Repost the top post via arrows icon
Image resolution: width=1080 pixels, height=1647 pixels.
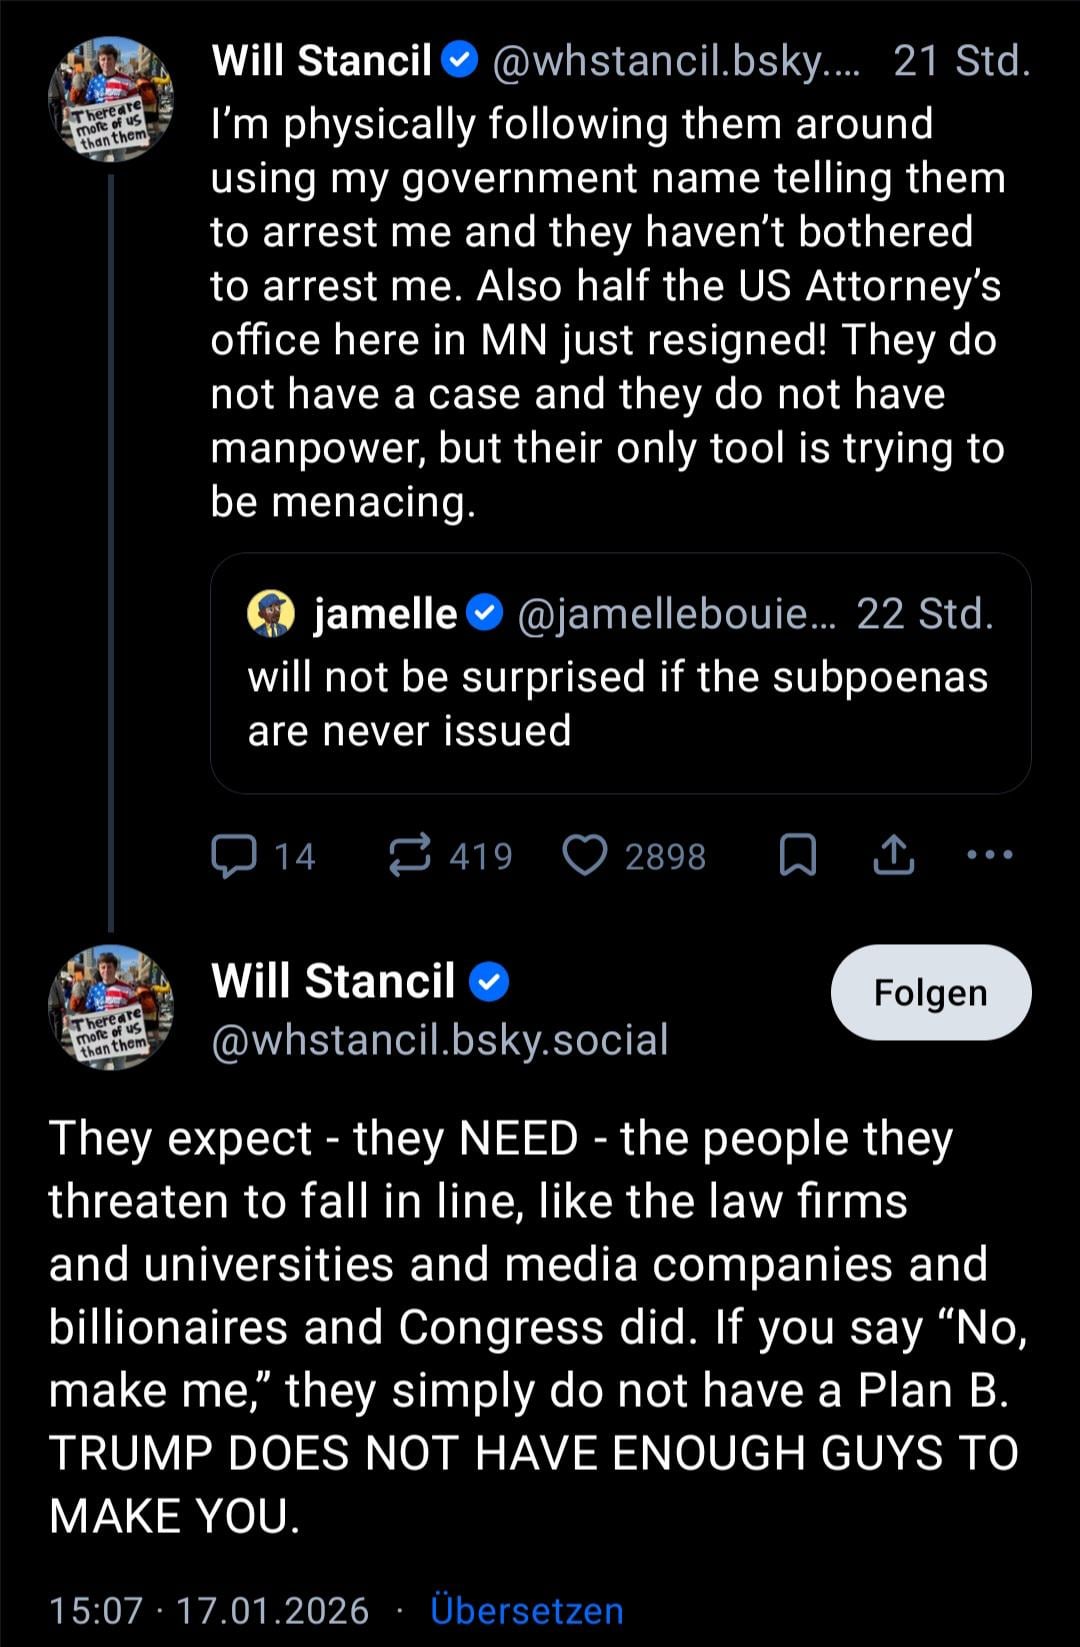coord(410,856)
